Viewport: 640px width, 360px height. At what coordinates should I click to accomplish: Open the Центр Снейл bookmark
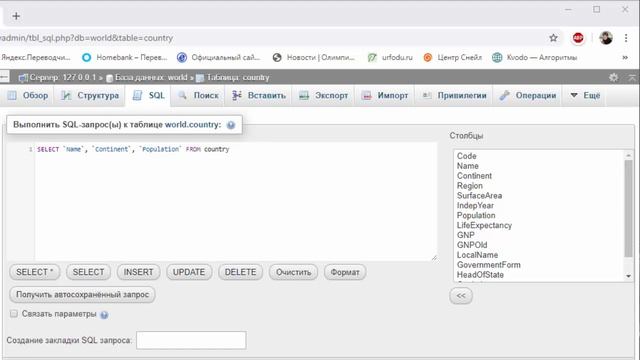pyautogui.click(x=453, y=58)
